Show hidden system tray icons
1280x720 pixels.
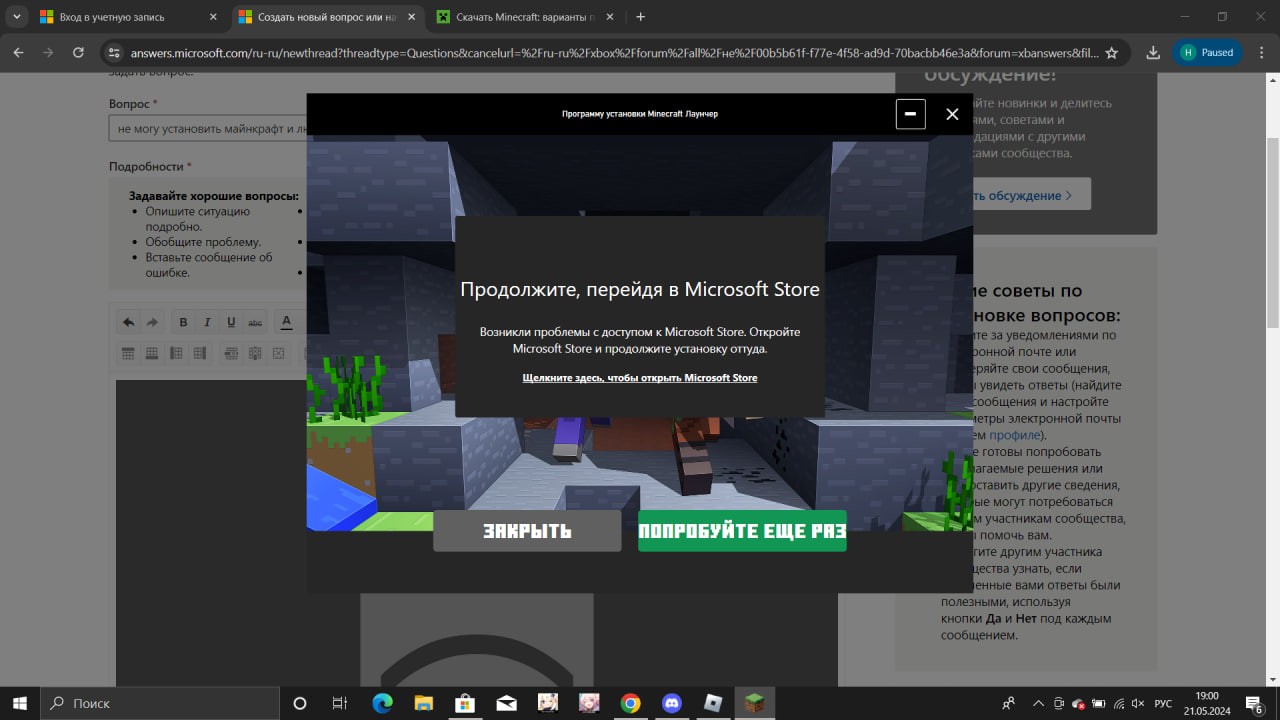[x=1038, y=703]
